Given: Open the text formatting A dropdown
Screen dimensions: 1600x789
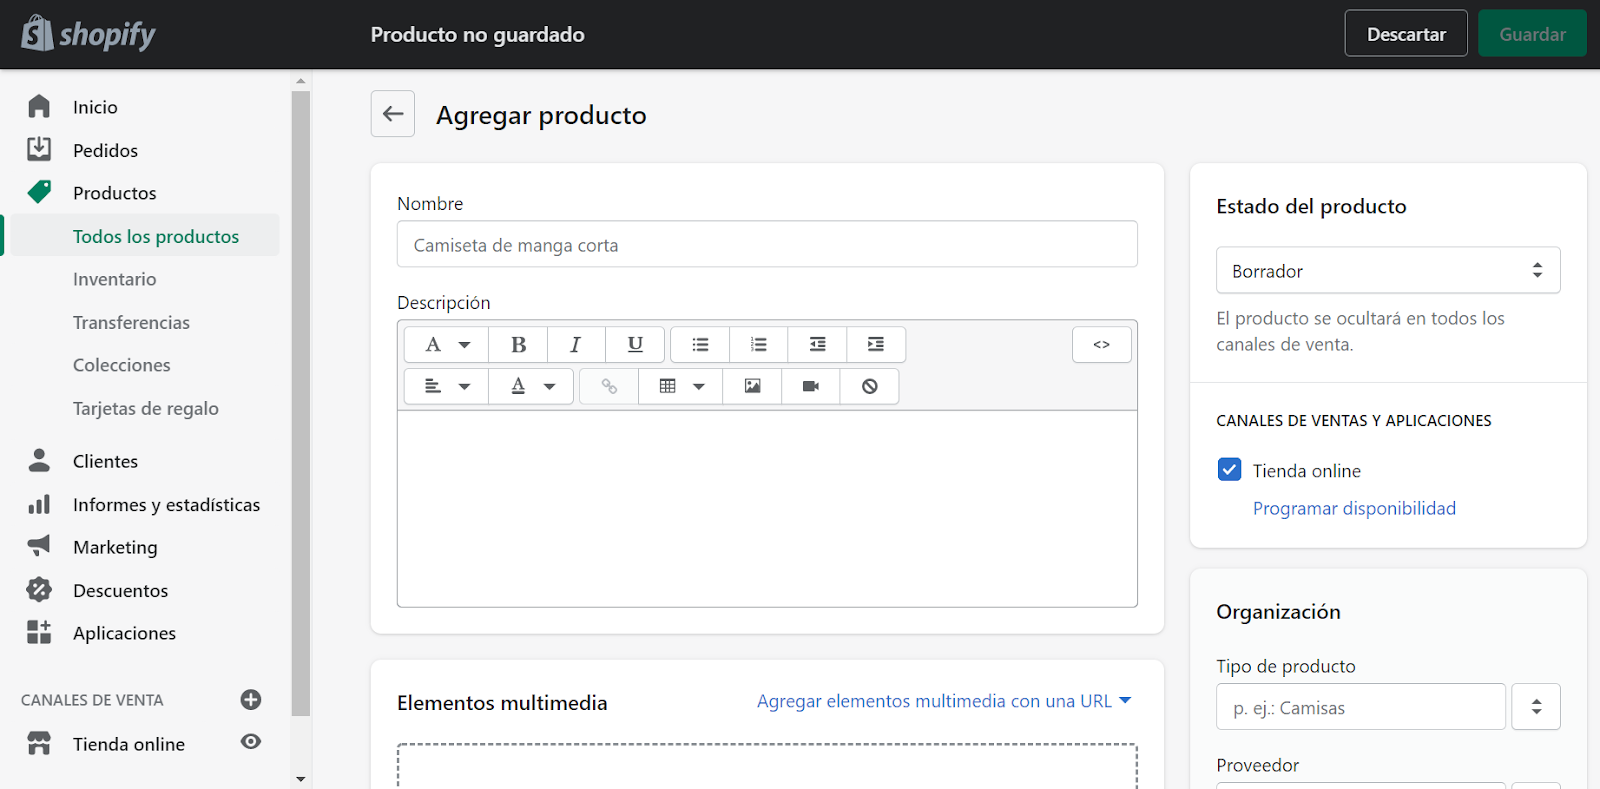Looking at the screenshot, I should (446, 344).
